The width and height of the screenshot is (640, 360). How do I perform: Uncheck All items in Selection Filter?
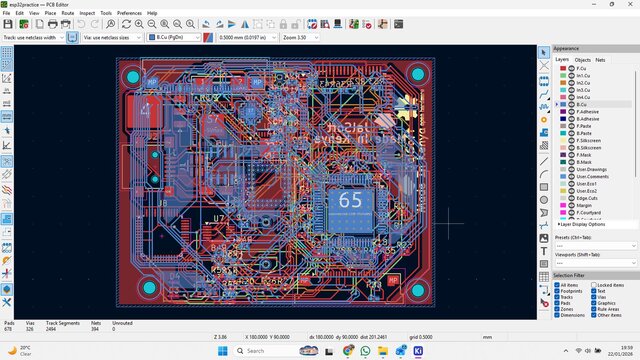click(557, 285)
